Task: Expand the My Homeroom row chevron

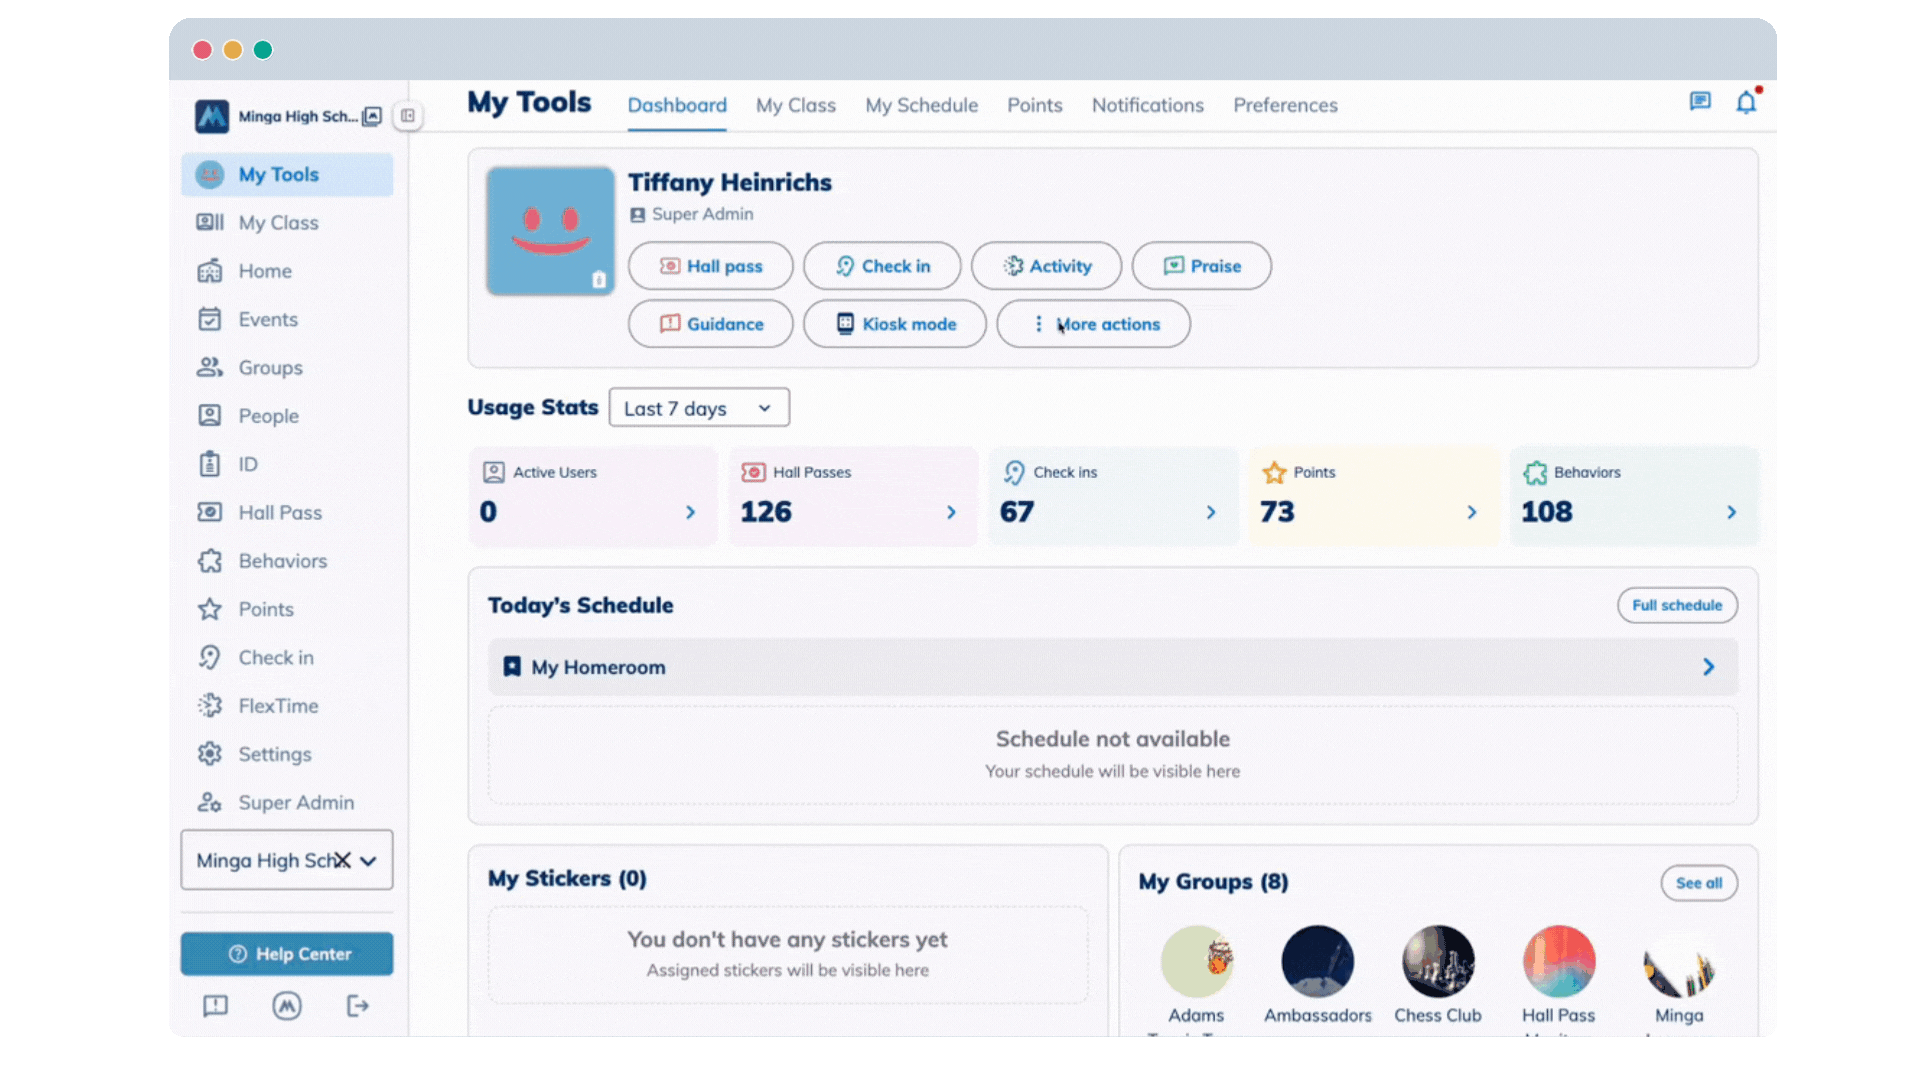Action: coord(1708,667)
